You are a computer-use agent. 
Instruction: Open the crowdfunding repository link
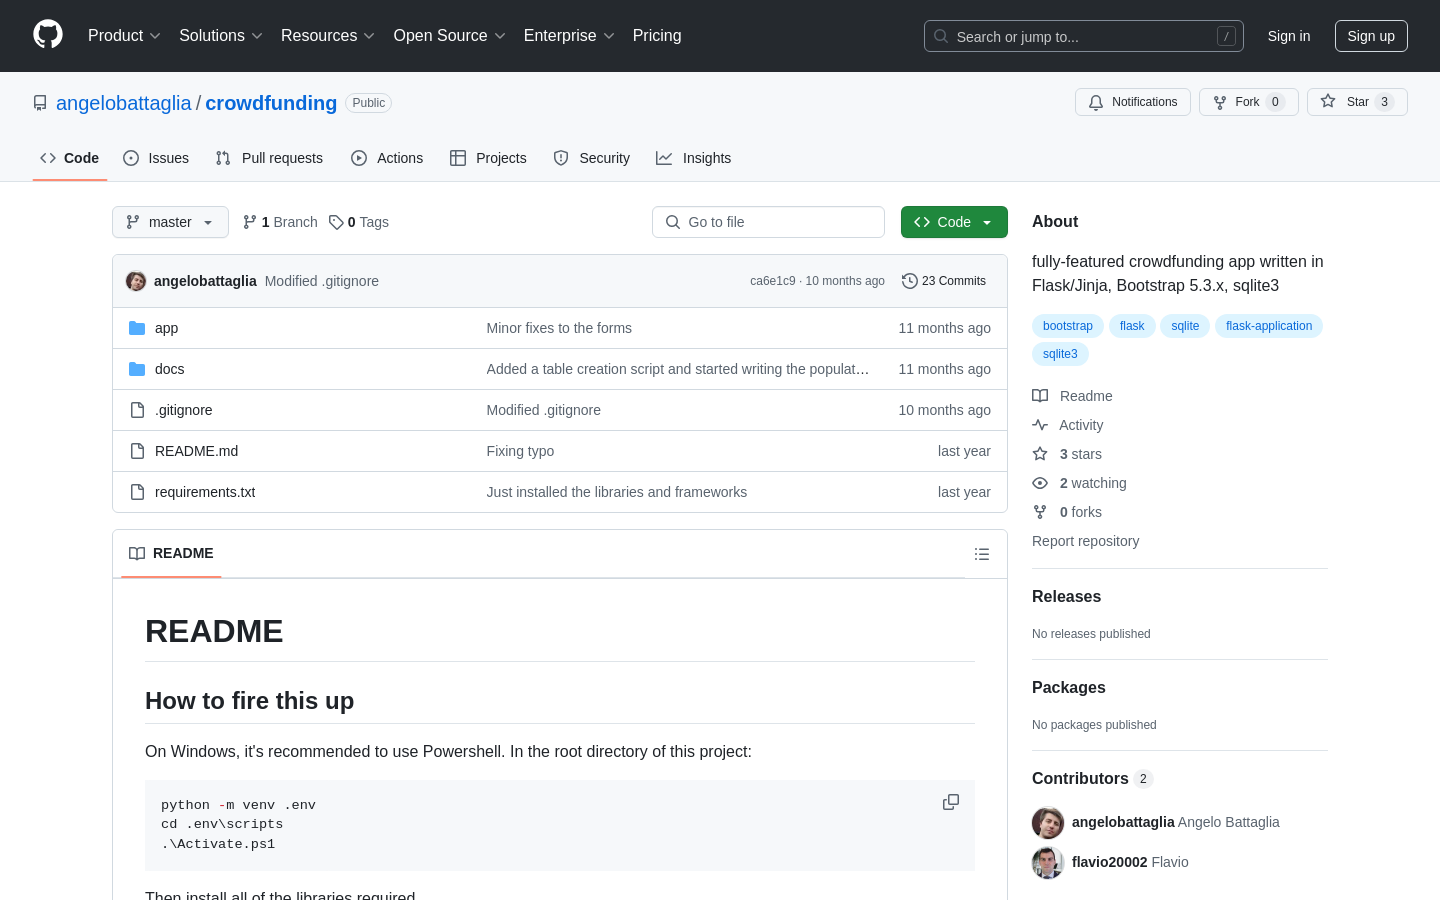point(271,103)
